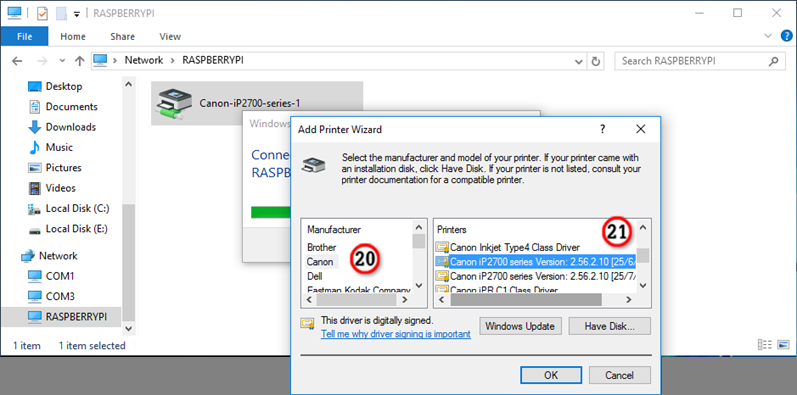797x395 pixels.
Task: Click the Local Disk (C:) drive icon
Action: [35, 208]
